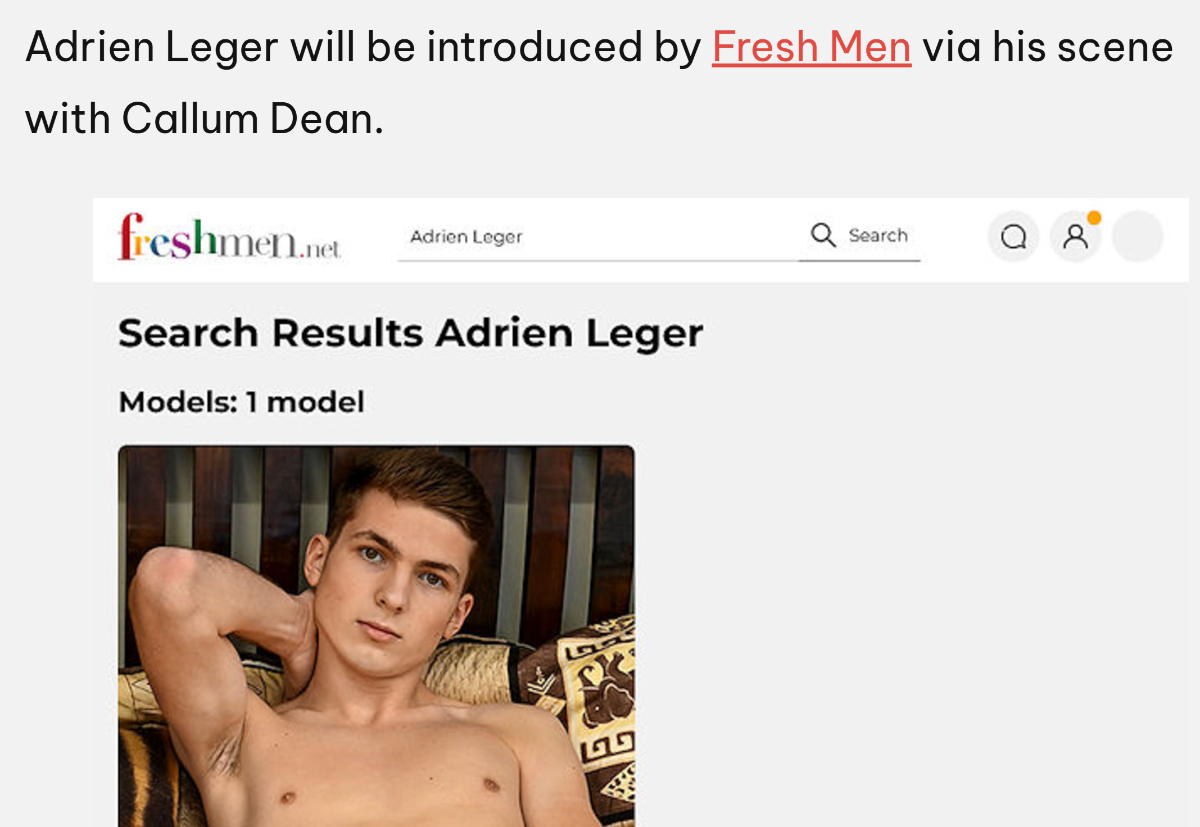Click the Search button label
Image resolution: width=1200 pixels, height=827 pixels.
pos(878,235)
